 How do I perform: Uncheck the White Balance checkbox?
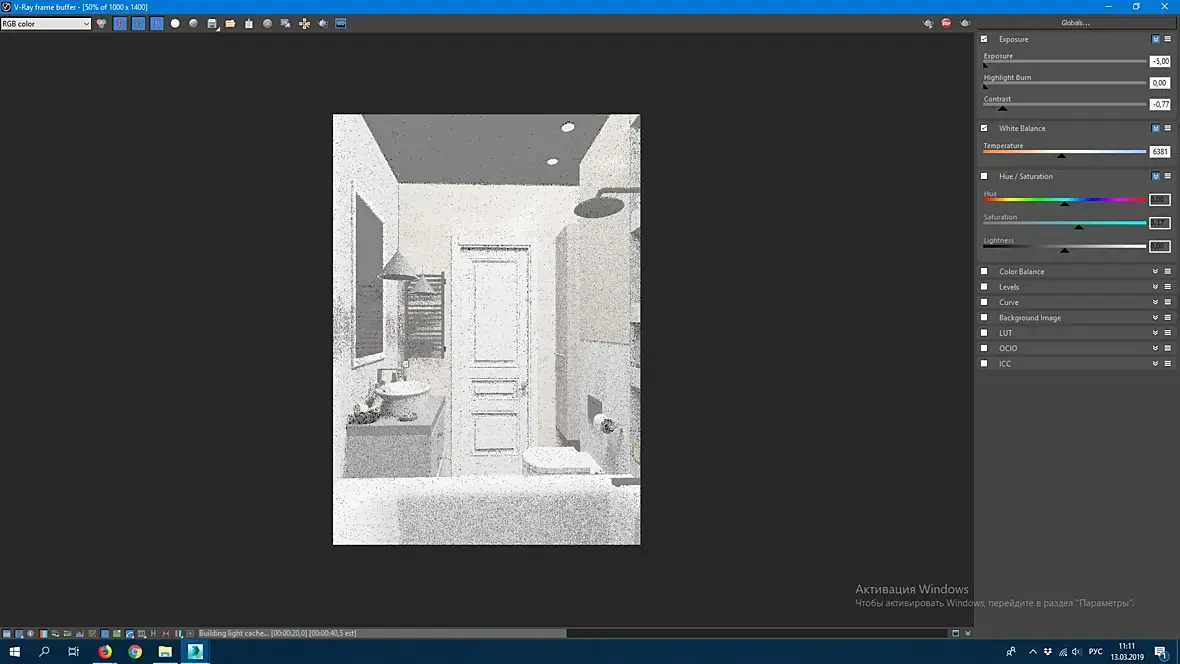[x=984, y=128]
